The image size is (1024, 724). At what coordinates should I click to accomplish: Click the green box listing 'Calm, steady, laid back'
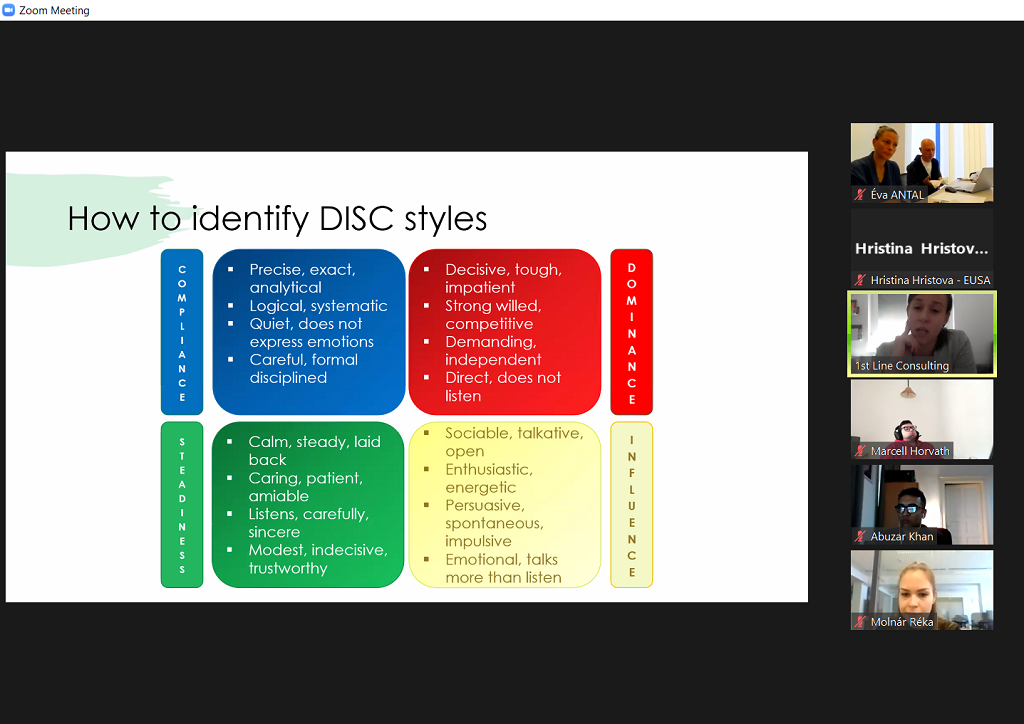(x=308, y=504)
